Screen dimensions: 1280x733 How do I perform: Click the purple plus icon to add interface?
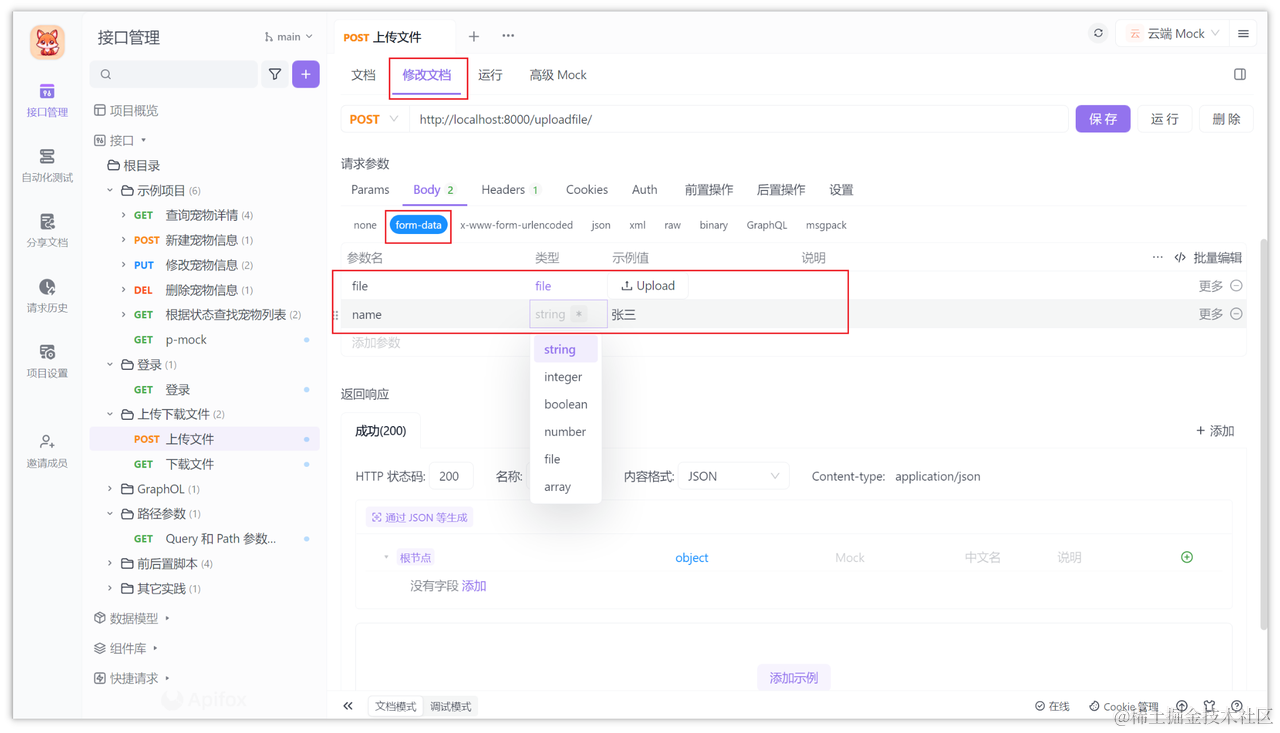305,74
